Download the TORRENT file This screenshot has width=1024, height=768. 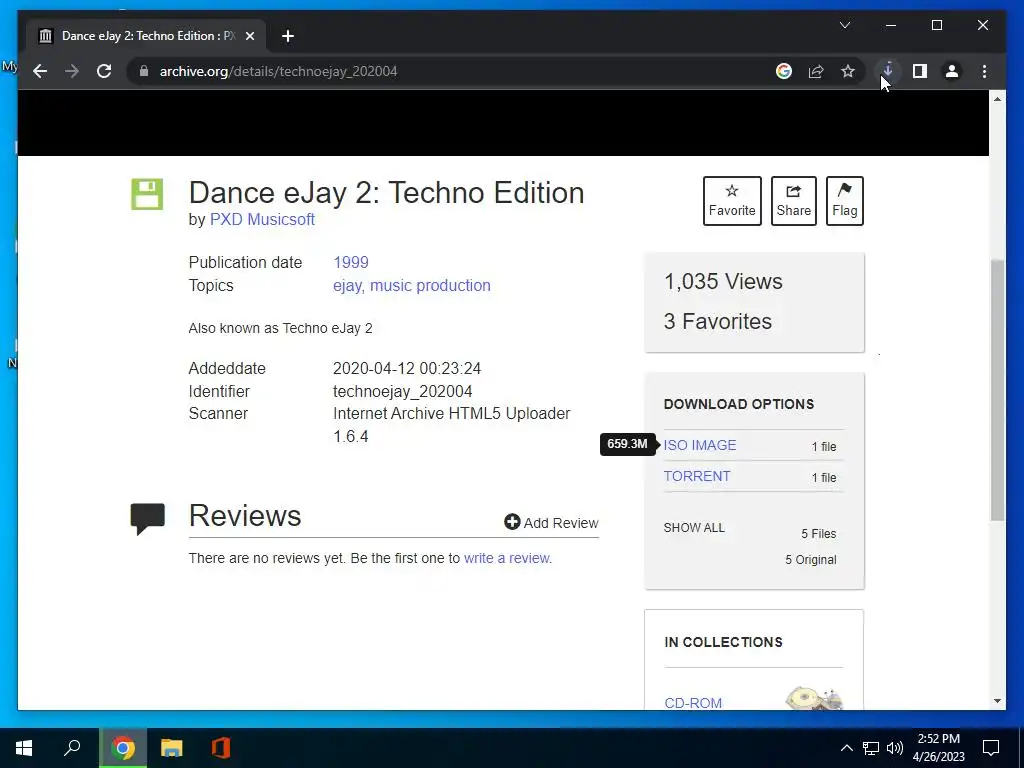coord(697,476)
